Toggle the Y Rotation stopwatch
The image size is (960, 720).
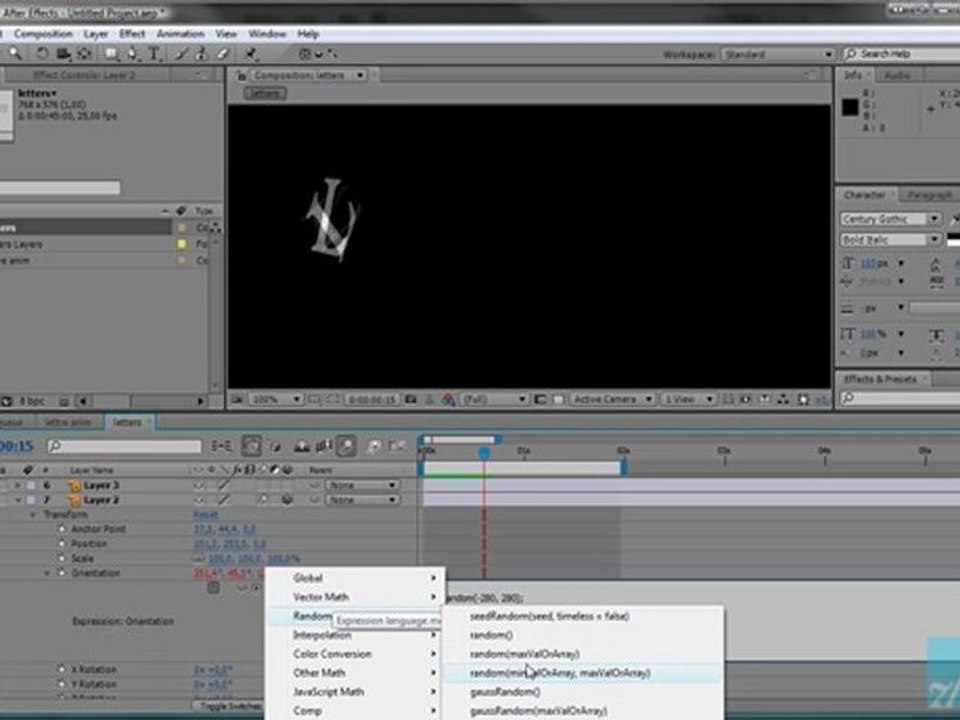[61, 684]
